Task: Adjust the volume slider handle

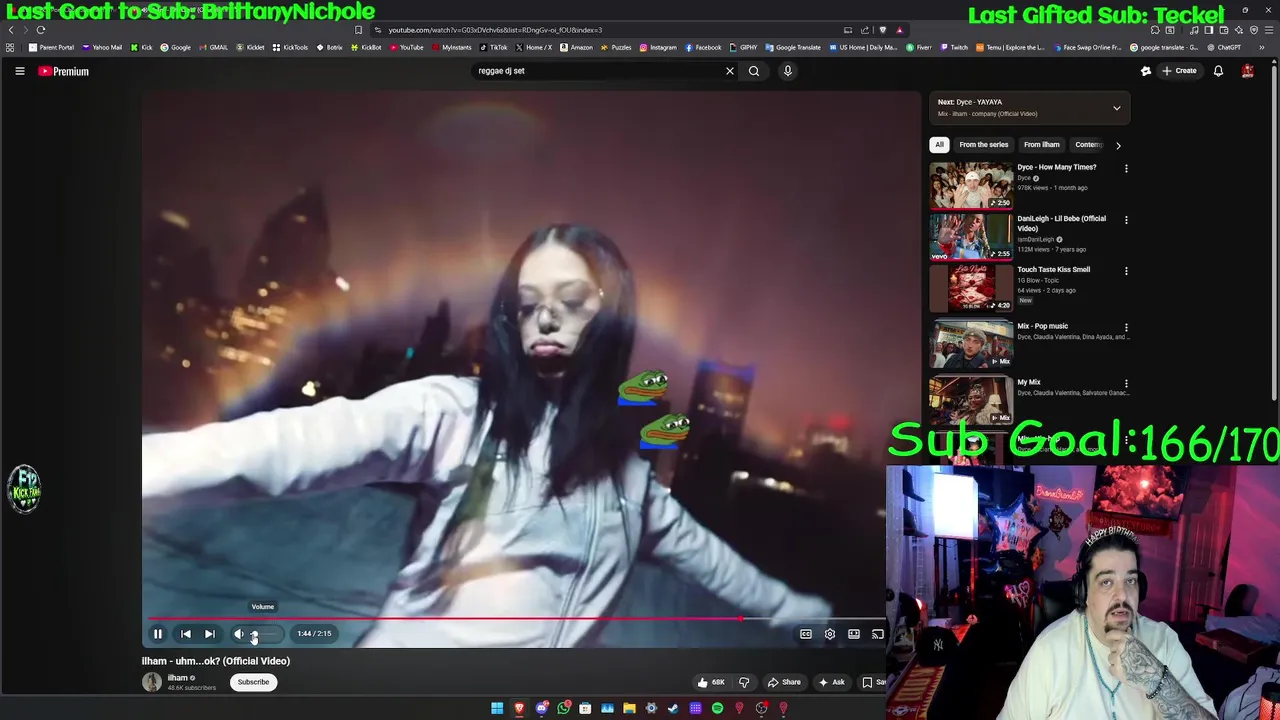Action: (254, 633)
